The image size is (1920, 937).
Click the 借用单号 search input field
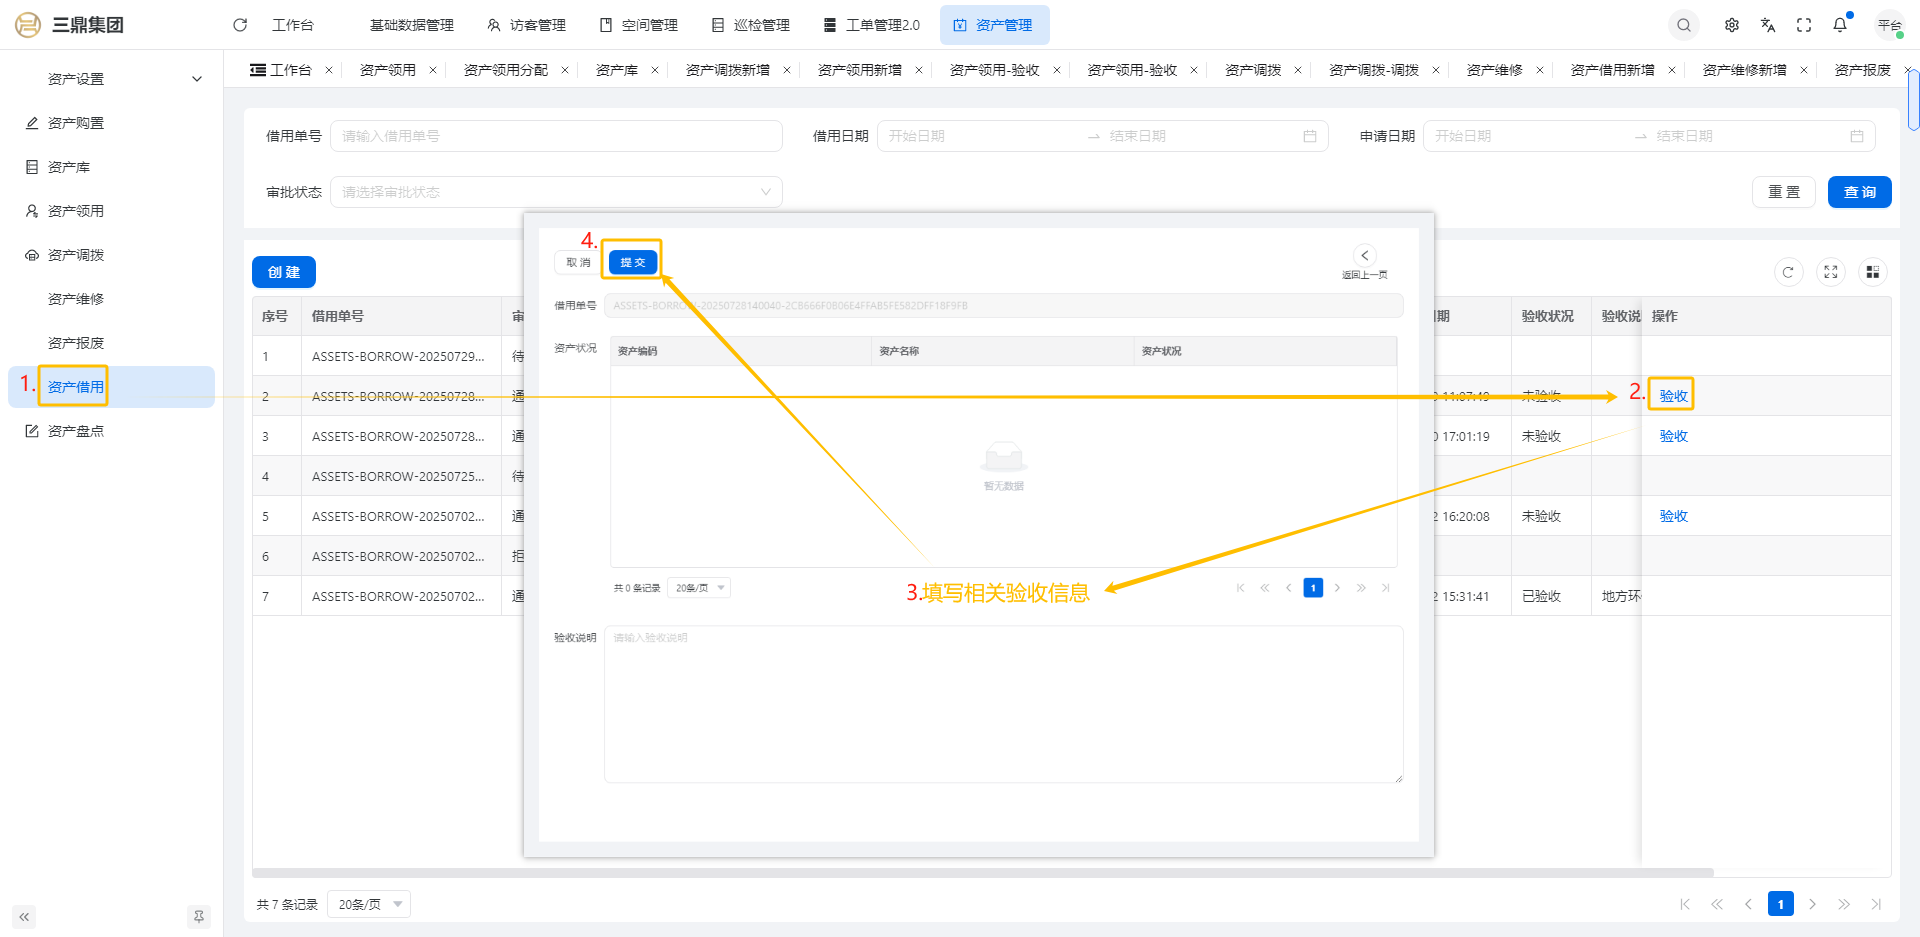(556, 136)
